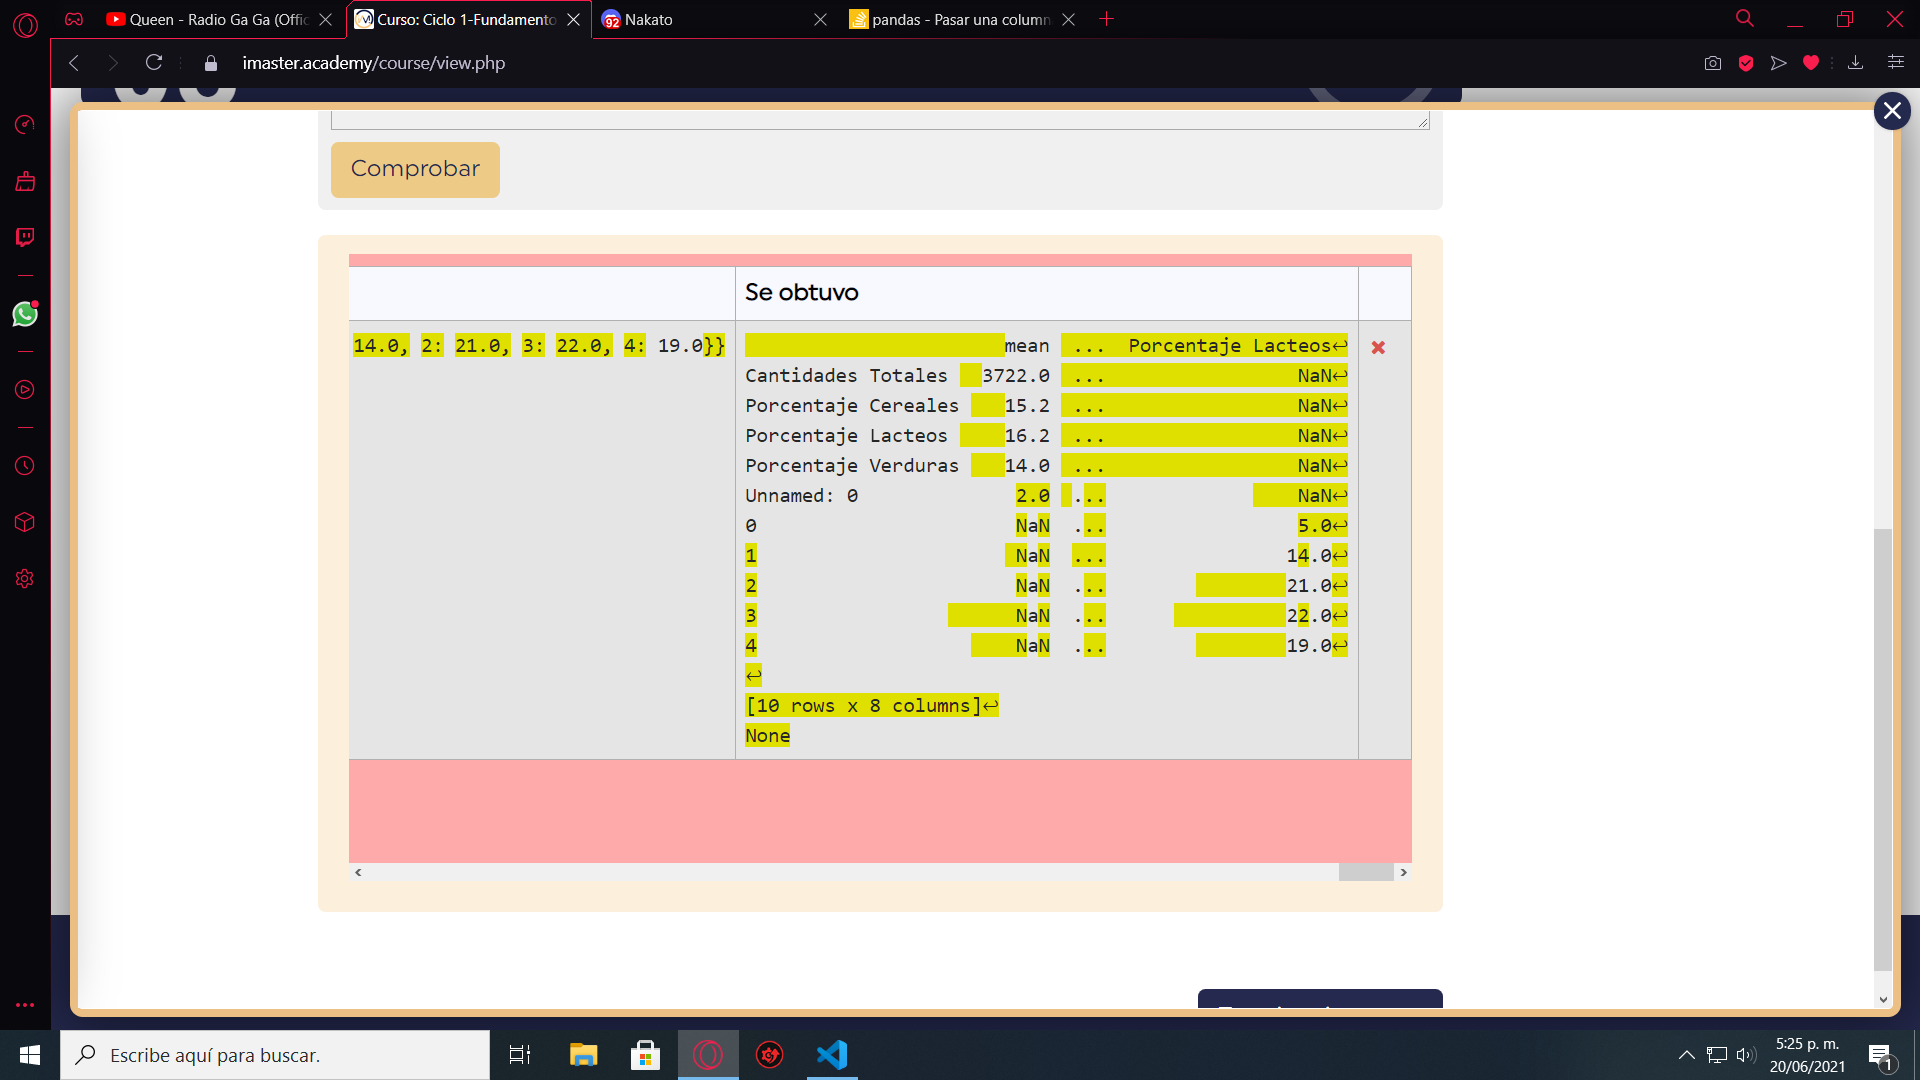Click '[10 rows x 8 columns]' text

[x=864, y=706]
